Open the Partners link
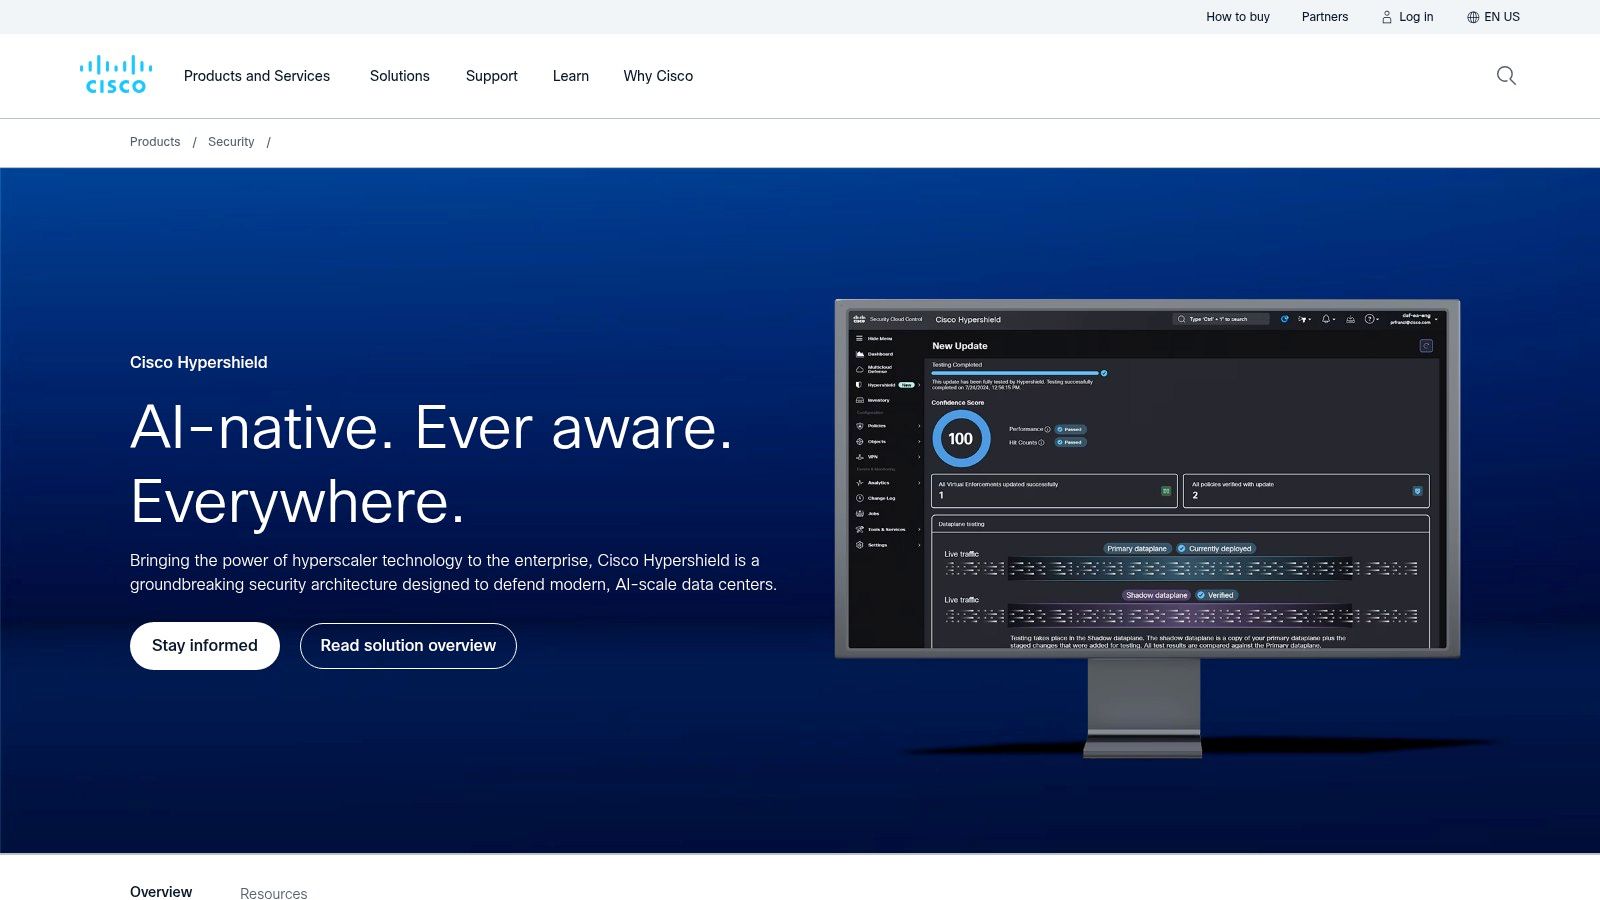The image size is (1600, 900). 1325,17
